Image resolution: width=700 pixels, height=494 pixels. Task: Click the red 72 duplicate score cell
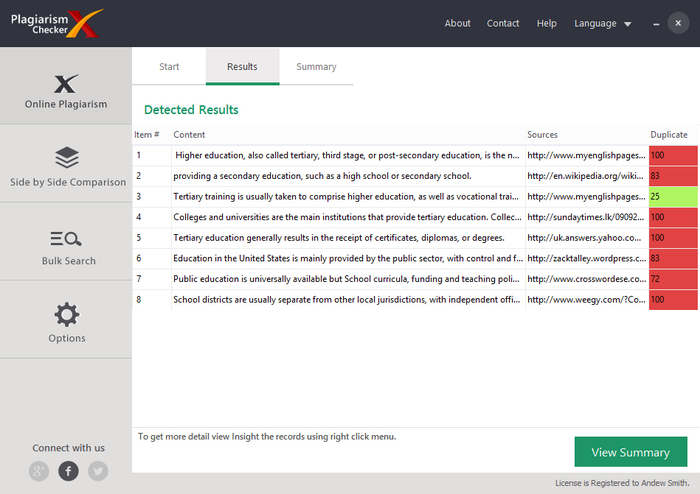(x=673, y=279)
